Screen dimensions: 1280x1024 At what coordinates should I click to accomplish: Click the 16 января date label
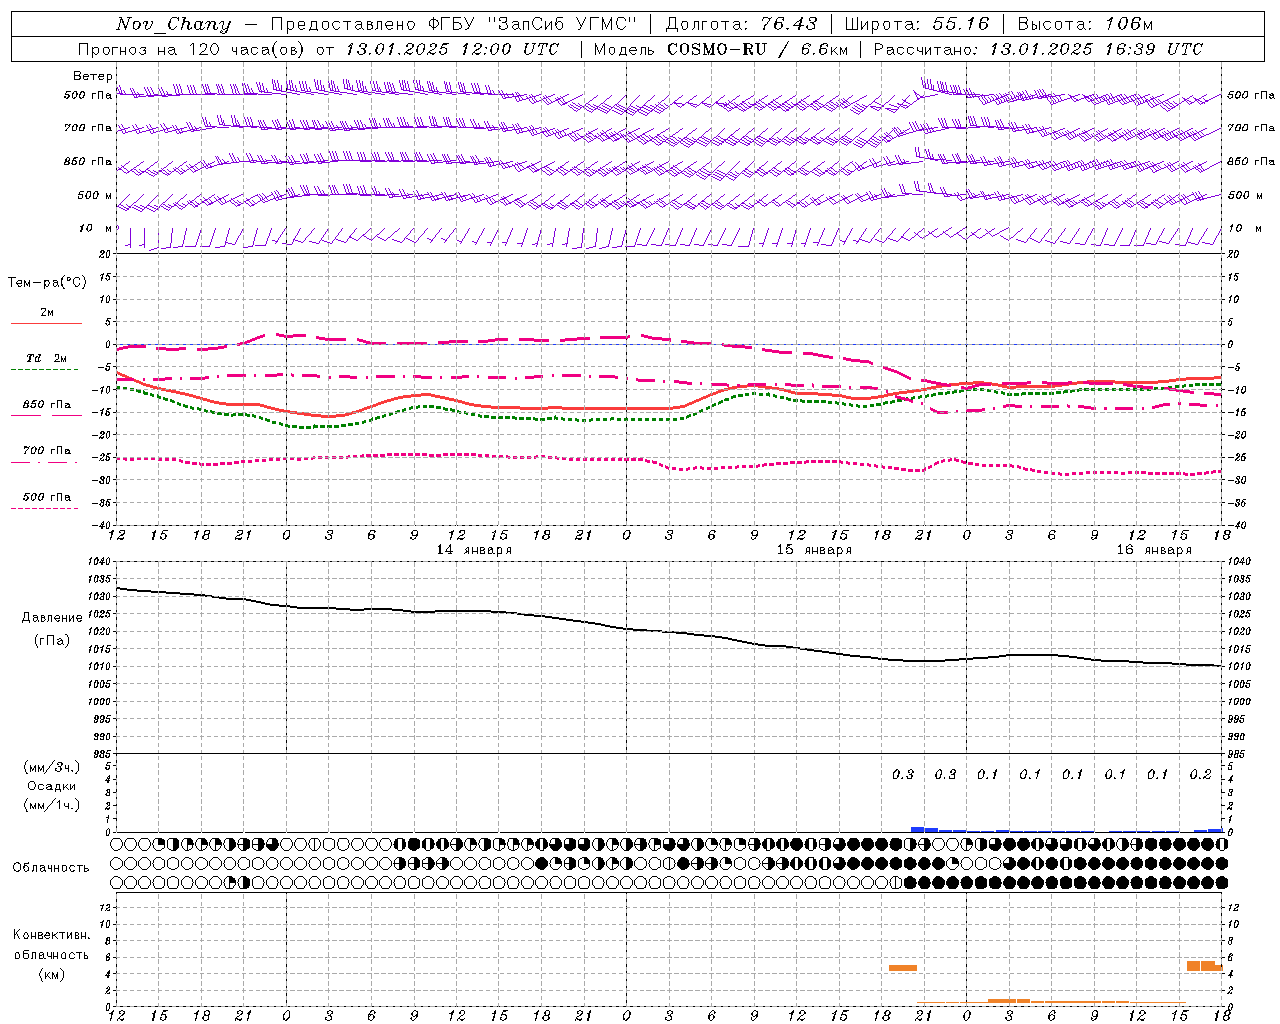(1154, 550)
